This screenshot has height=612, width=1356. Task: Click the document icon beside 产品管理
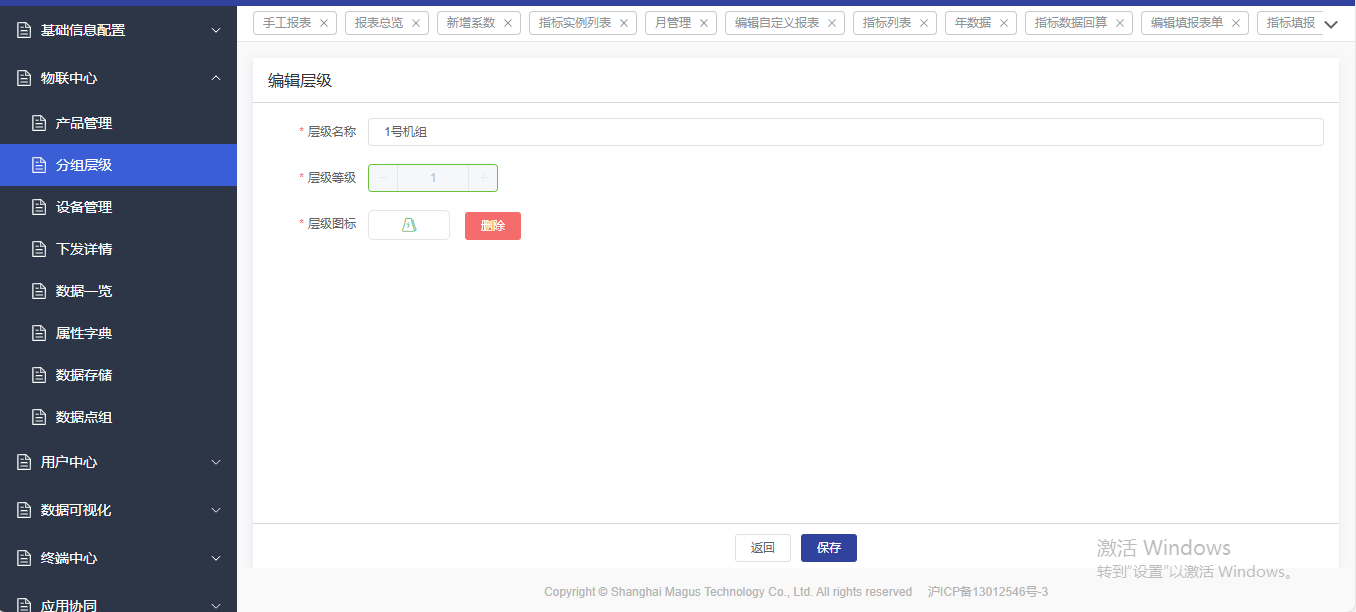coord(39,123)
